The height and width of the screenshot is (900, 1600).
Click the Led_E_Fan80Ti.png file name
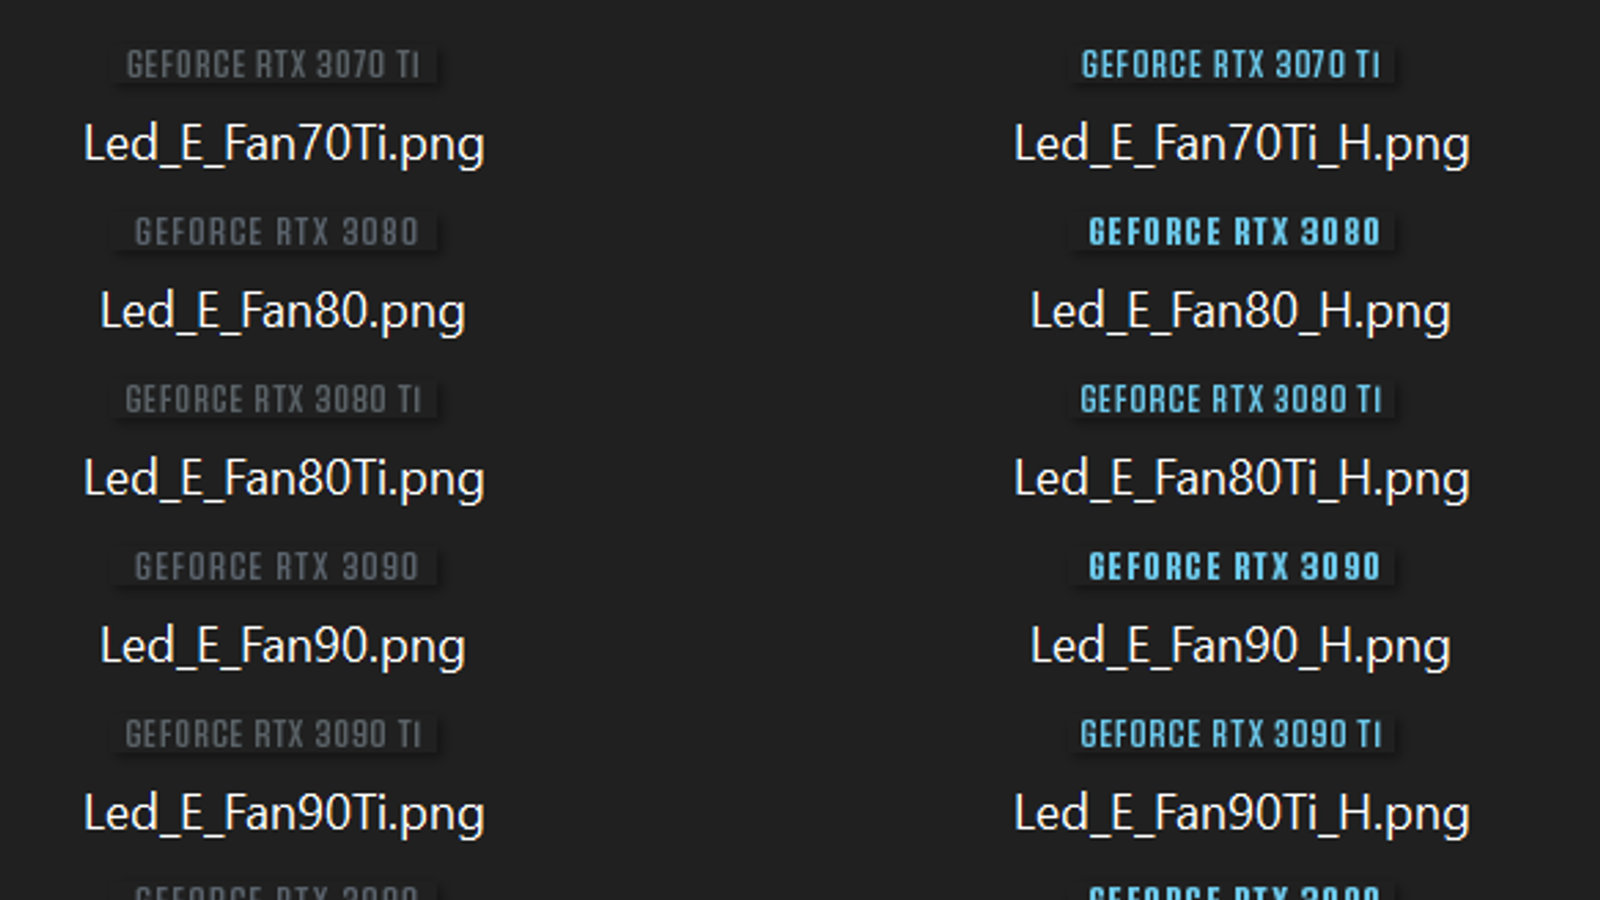click(284, 479)
